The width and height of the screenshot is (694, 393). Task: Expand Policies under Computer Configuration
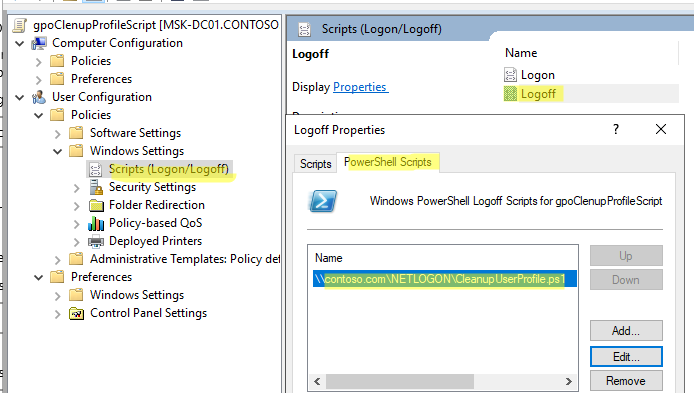39,62
